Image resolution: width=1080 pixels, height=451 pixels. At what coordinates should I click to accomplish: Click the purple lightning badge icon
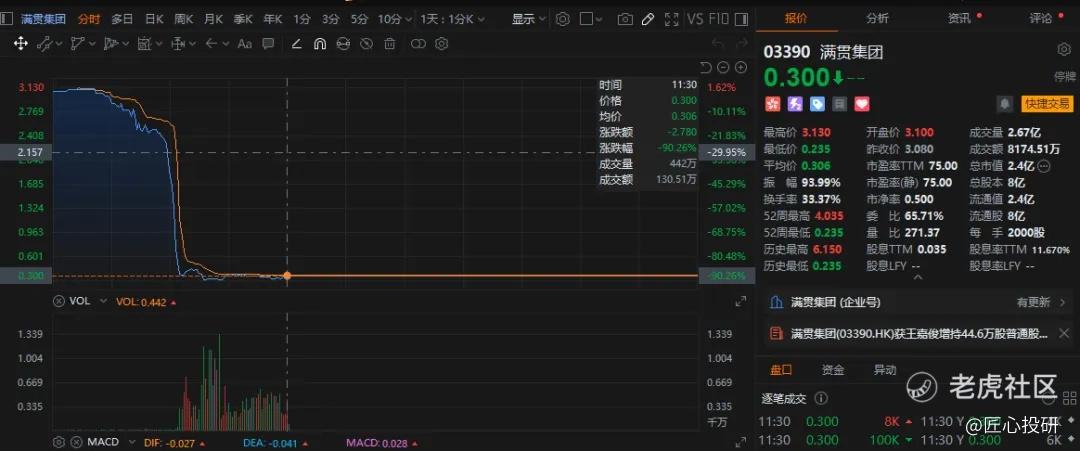click(795, 104)
